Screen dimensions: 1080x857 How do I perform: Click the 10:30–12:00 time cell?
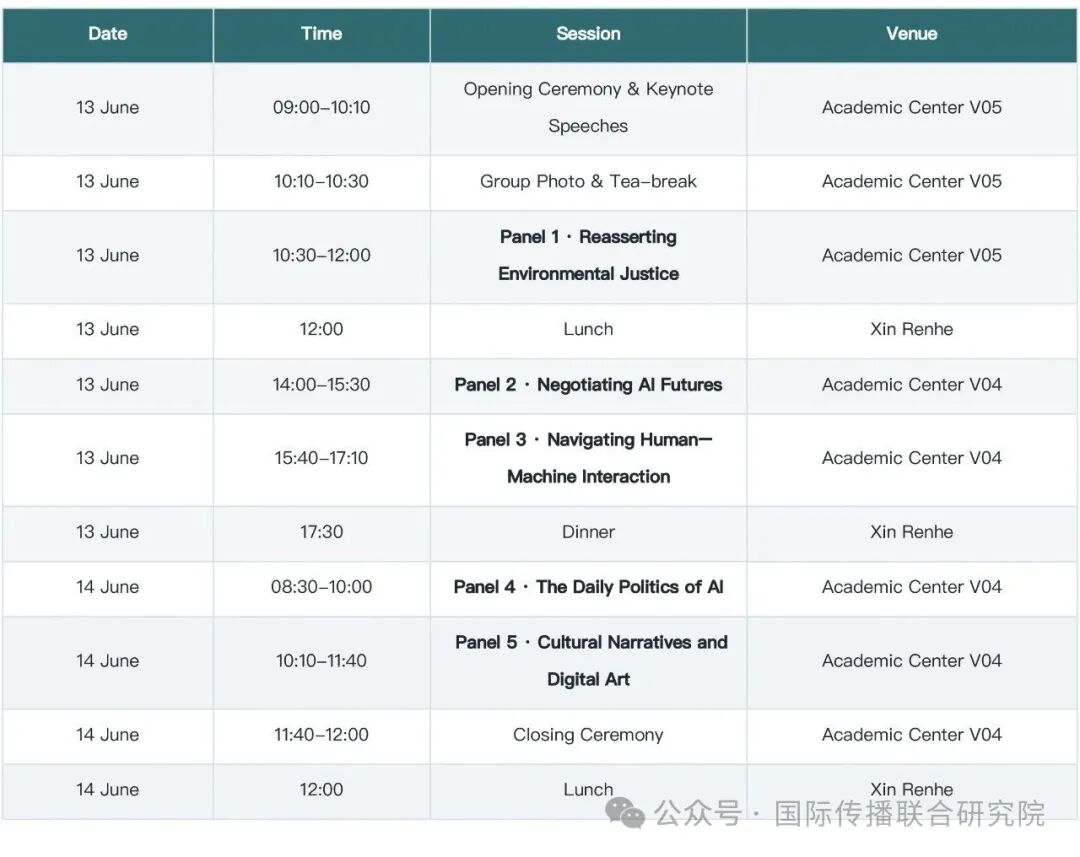coord(321,256)
